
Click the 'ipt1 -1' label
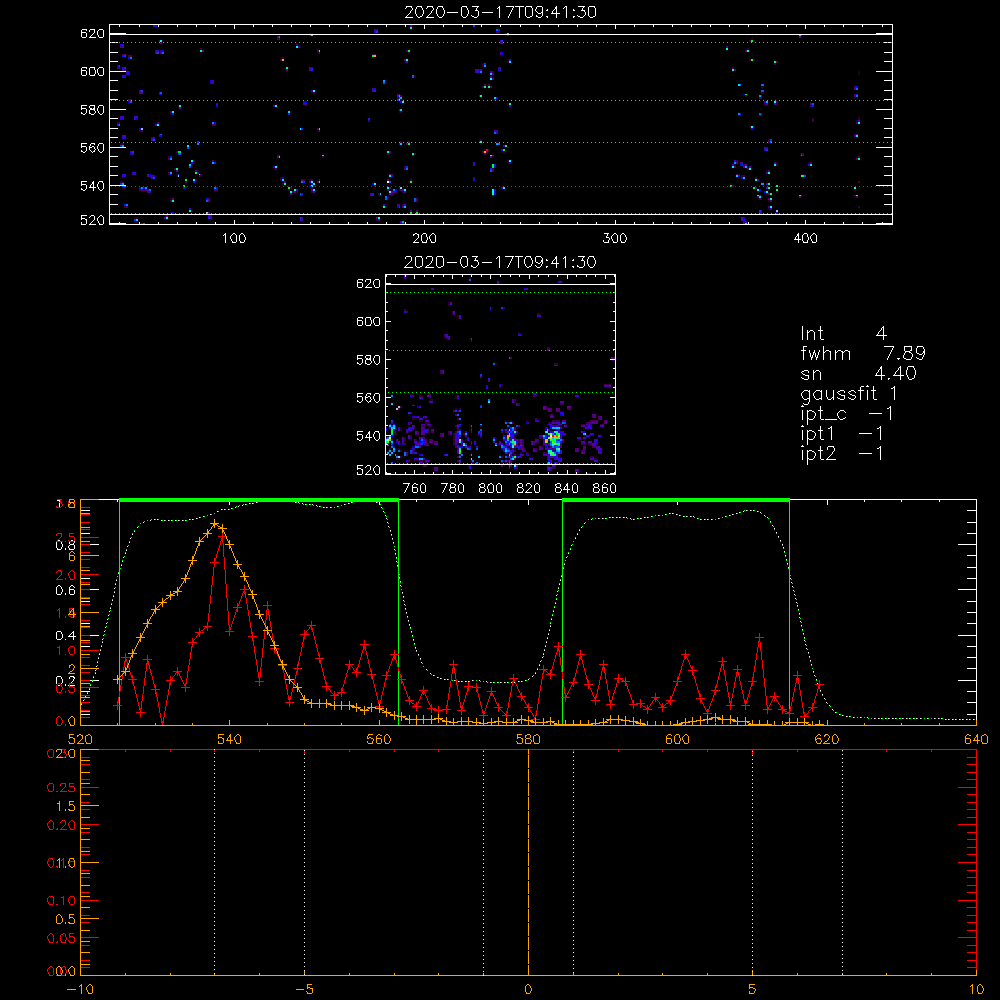842,434
